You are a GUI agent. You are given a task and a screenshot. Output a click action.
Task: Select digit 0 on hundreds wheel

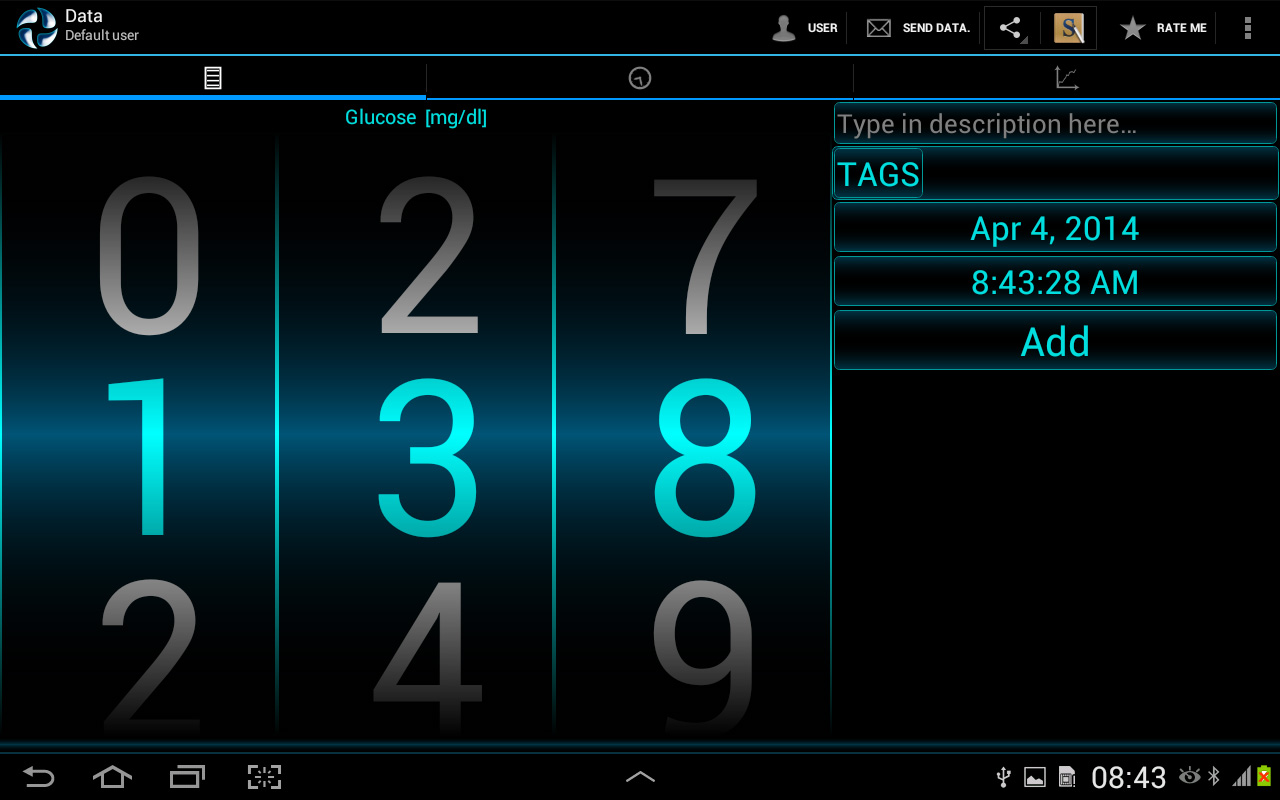pos(148,256)
